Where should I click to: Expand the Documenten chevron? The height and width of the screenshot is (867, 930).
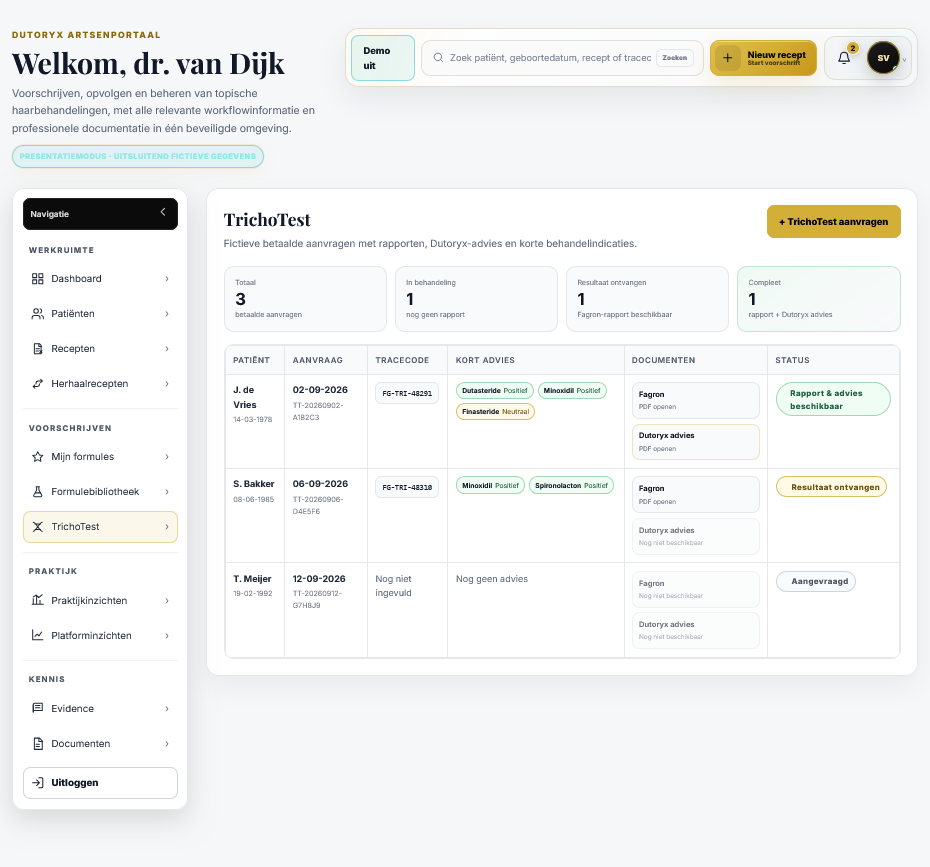click(x=167, y=744)
